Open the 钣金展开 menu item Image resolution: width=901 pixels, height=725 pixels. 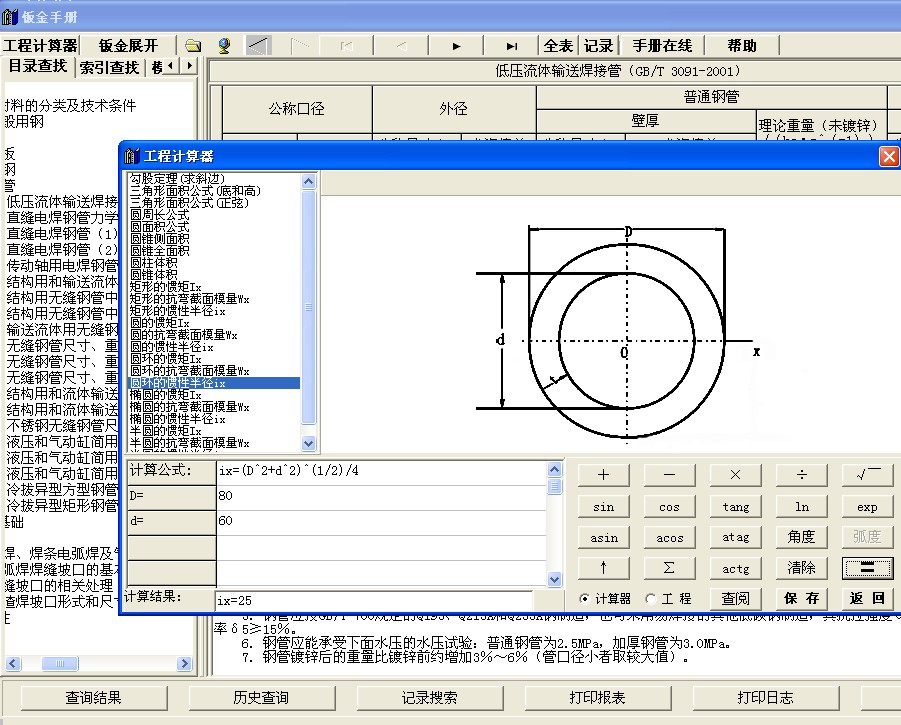(128, 46)
